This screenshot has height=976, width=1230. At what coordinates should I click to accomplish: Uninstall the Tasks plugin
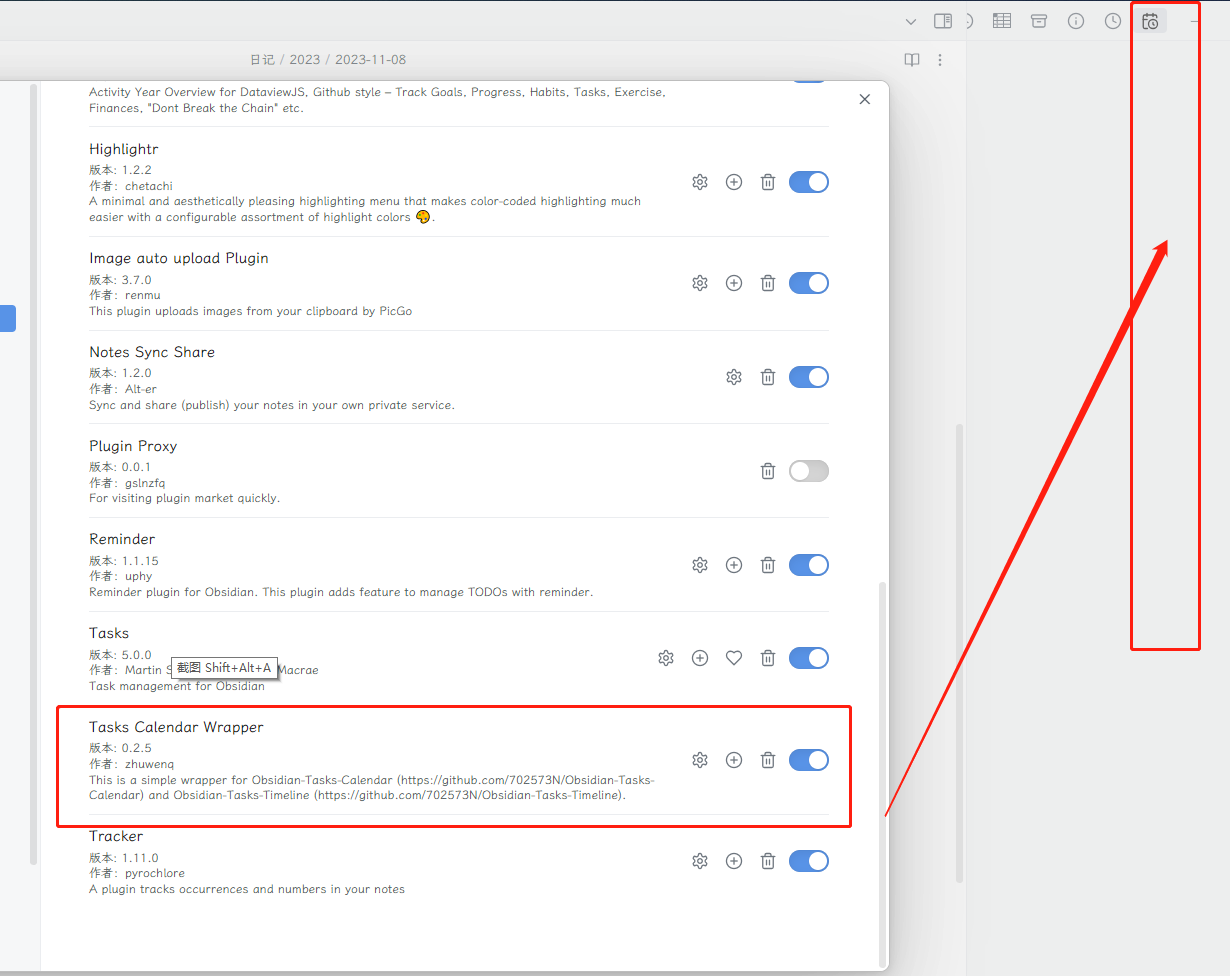point(768,658)
